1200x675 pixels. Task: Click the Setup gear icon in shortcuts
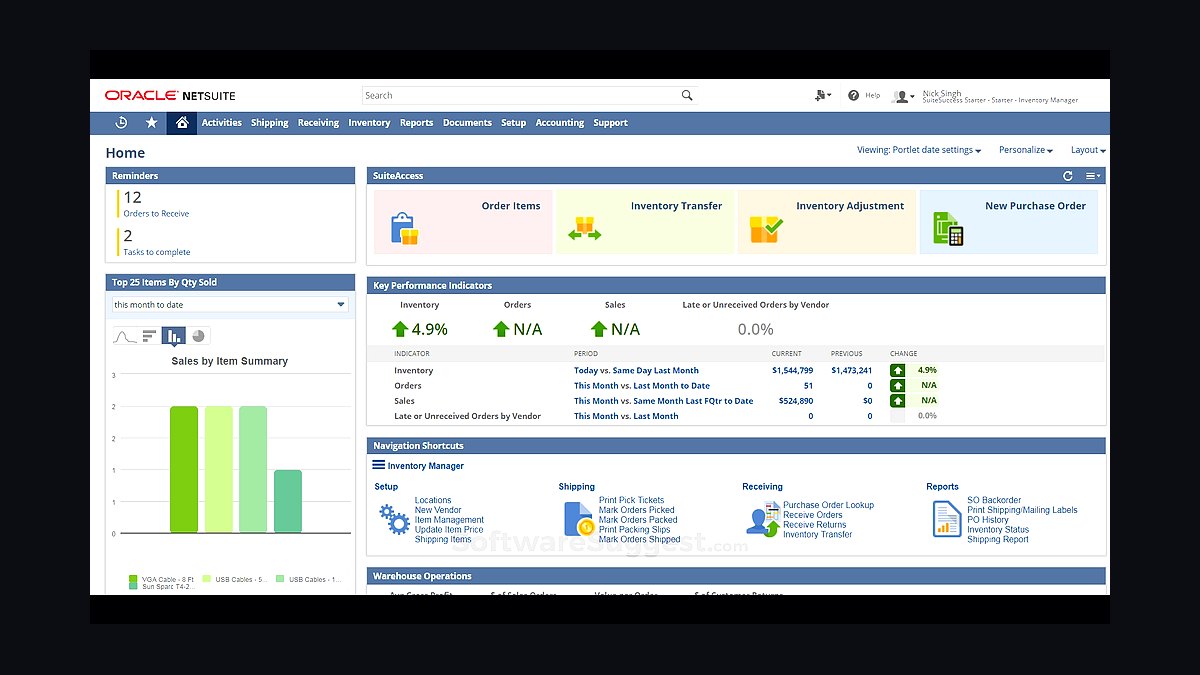point(393,519)
